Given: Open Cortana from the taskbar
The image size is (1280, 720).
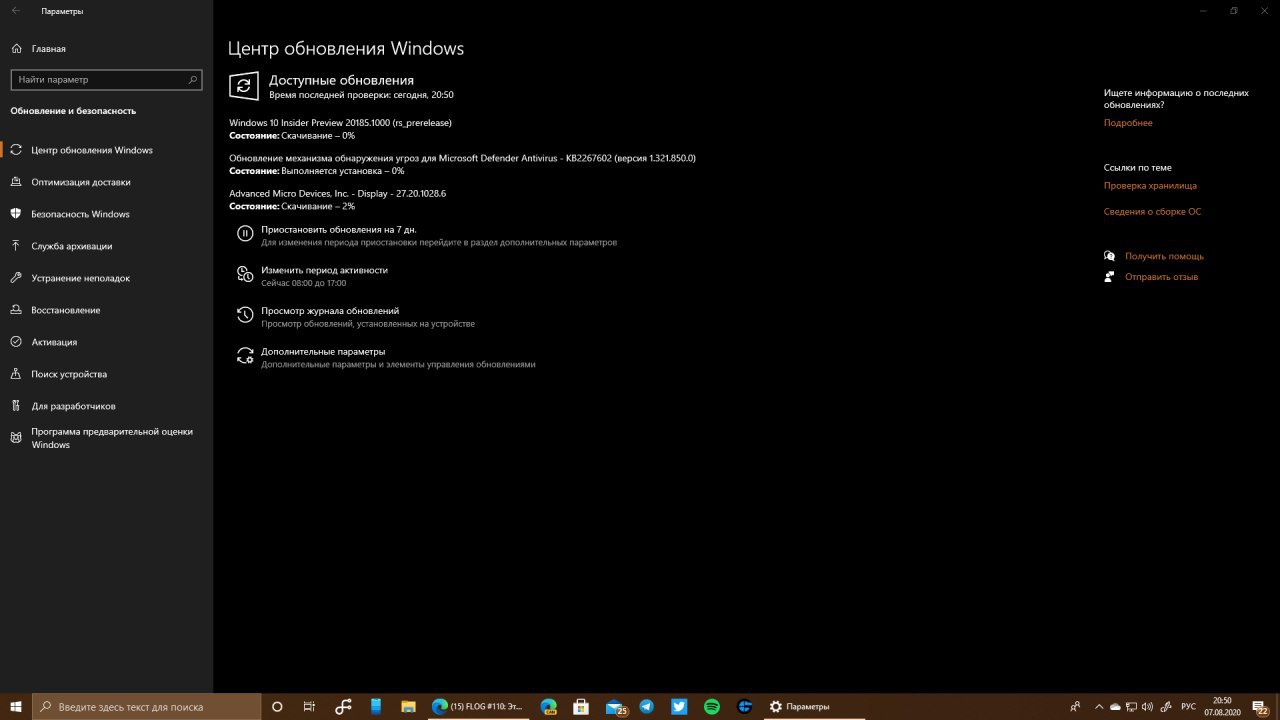Looking at the screenshot, I should click(277, 706).
